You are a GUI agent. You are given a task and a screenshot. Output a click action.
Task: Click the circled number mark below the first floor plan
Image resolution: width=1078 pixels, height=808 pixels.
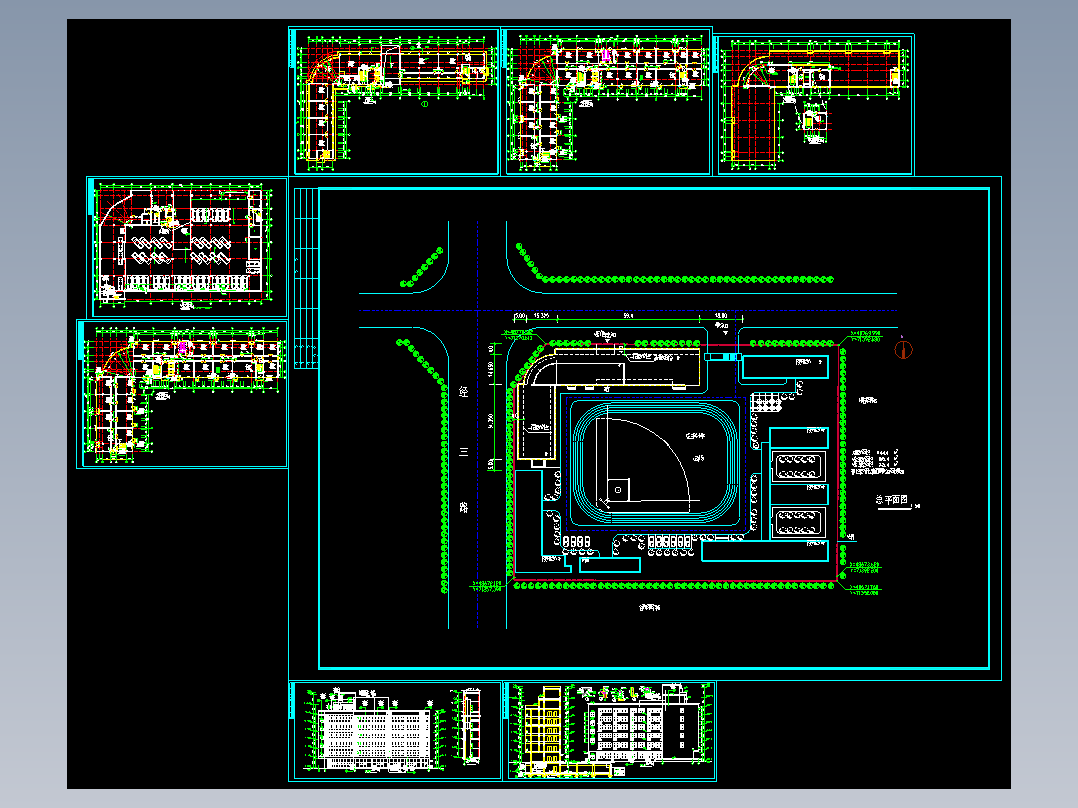(x=424, y=105)
